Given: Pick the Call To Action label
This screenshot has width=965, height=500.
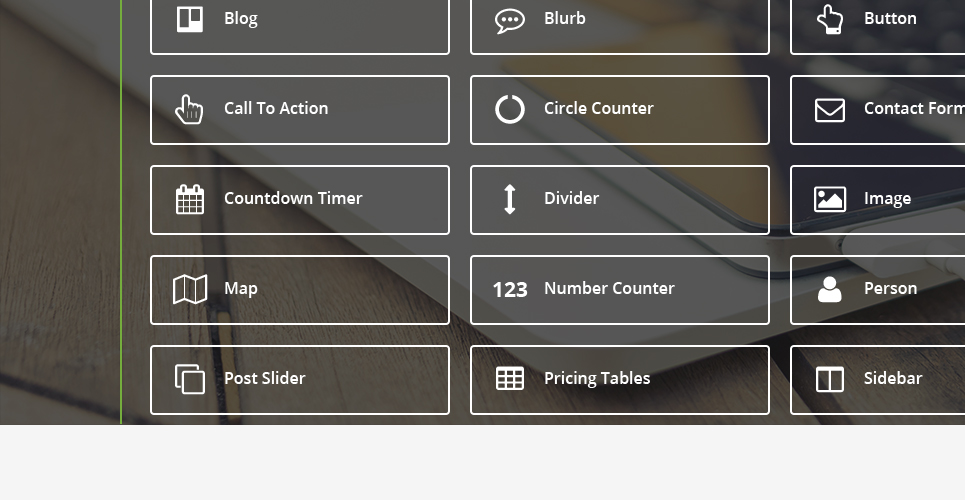Looking at the screenshot, I should click(x=276, y=108).
